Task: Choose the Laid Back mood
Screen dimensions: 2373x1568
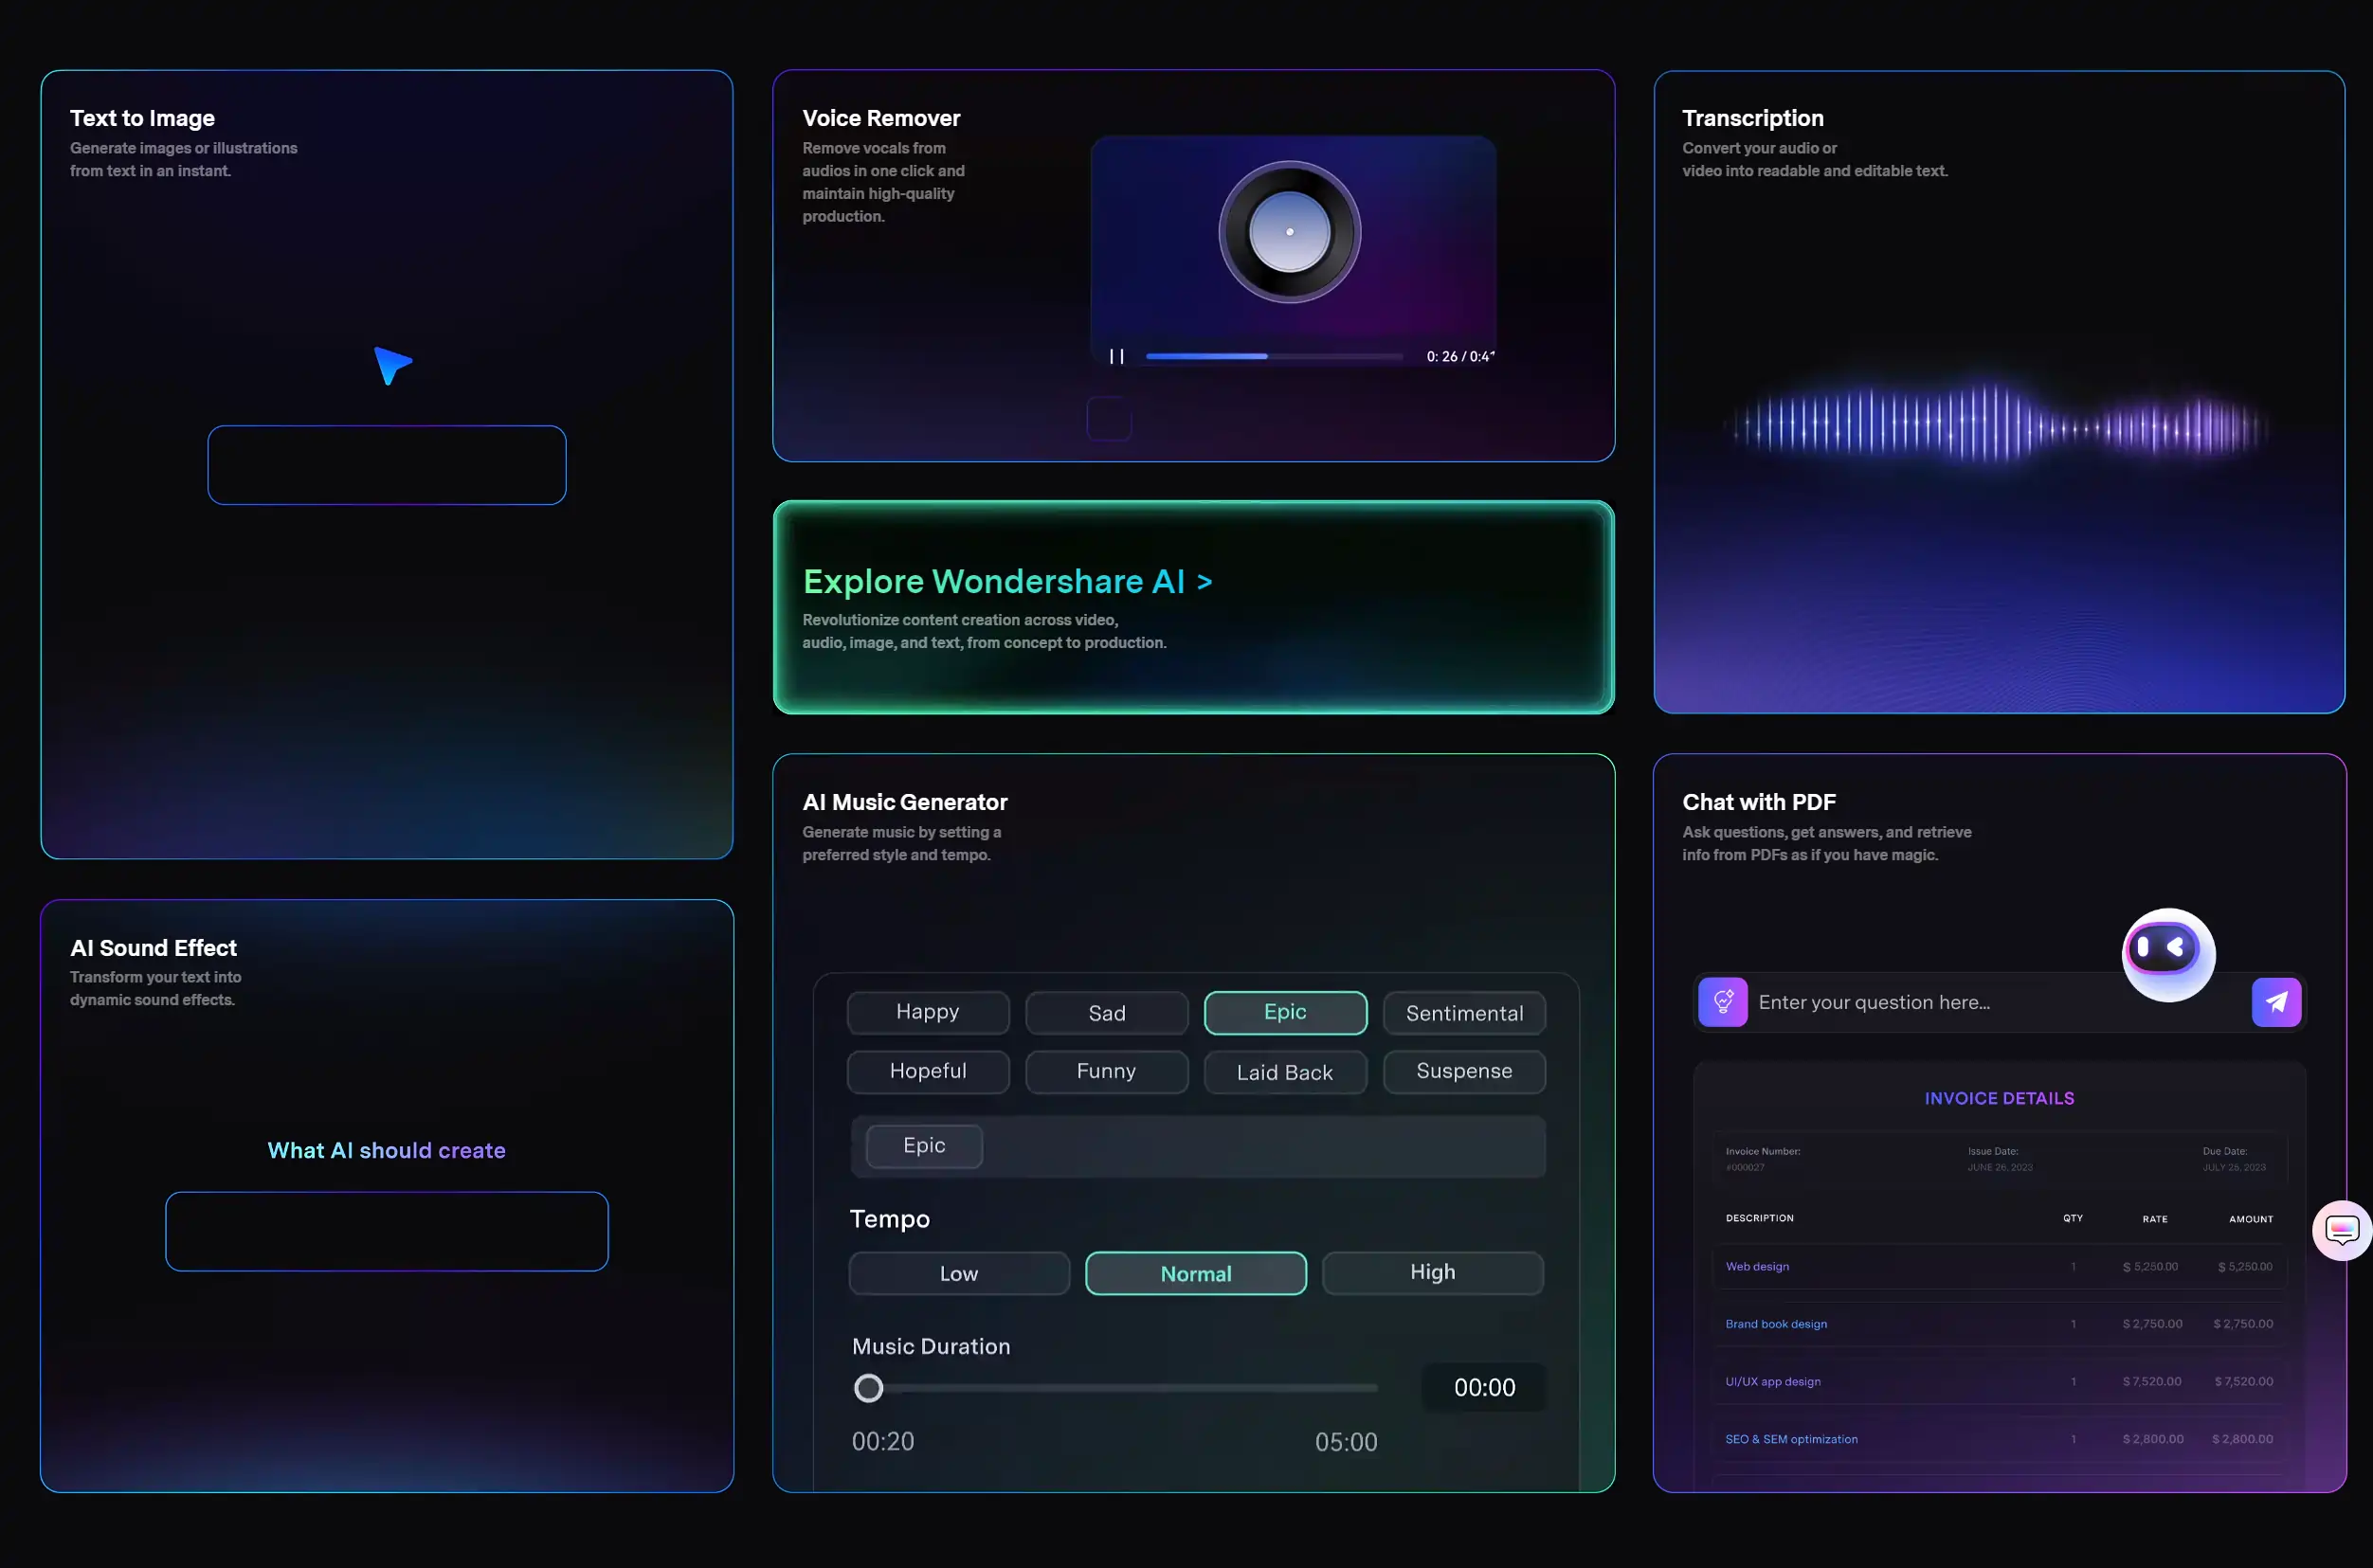Action: tap(1285, 1072)
